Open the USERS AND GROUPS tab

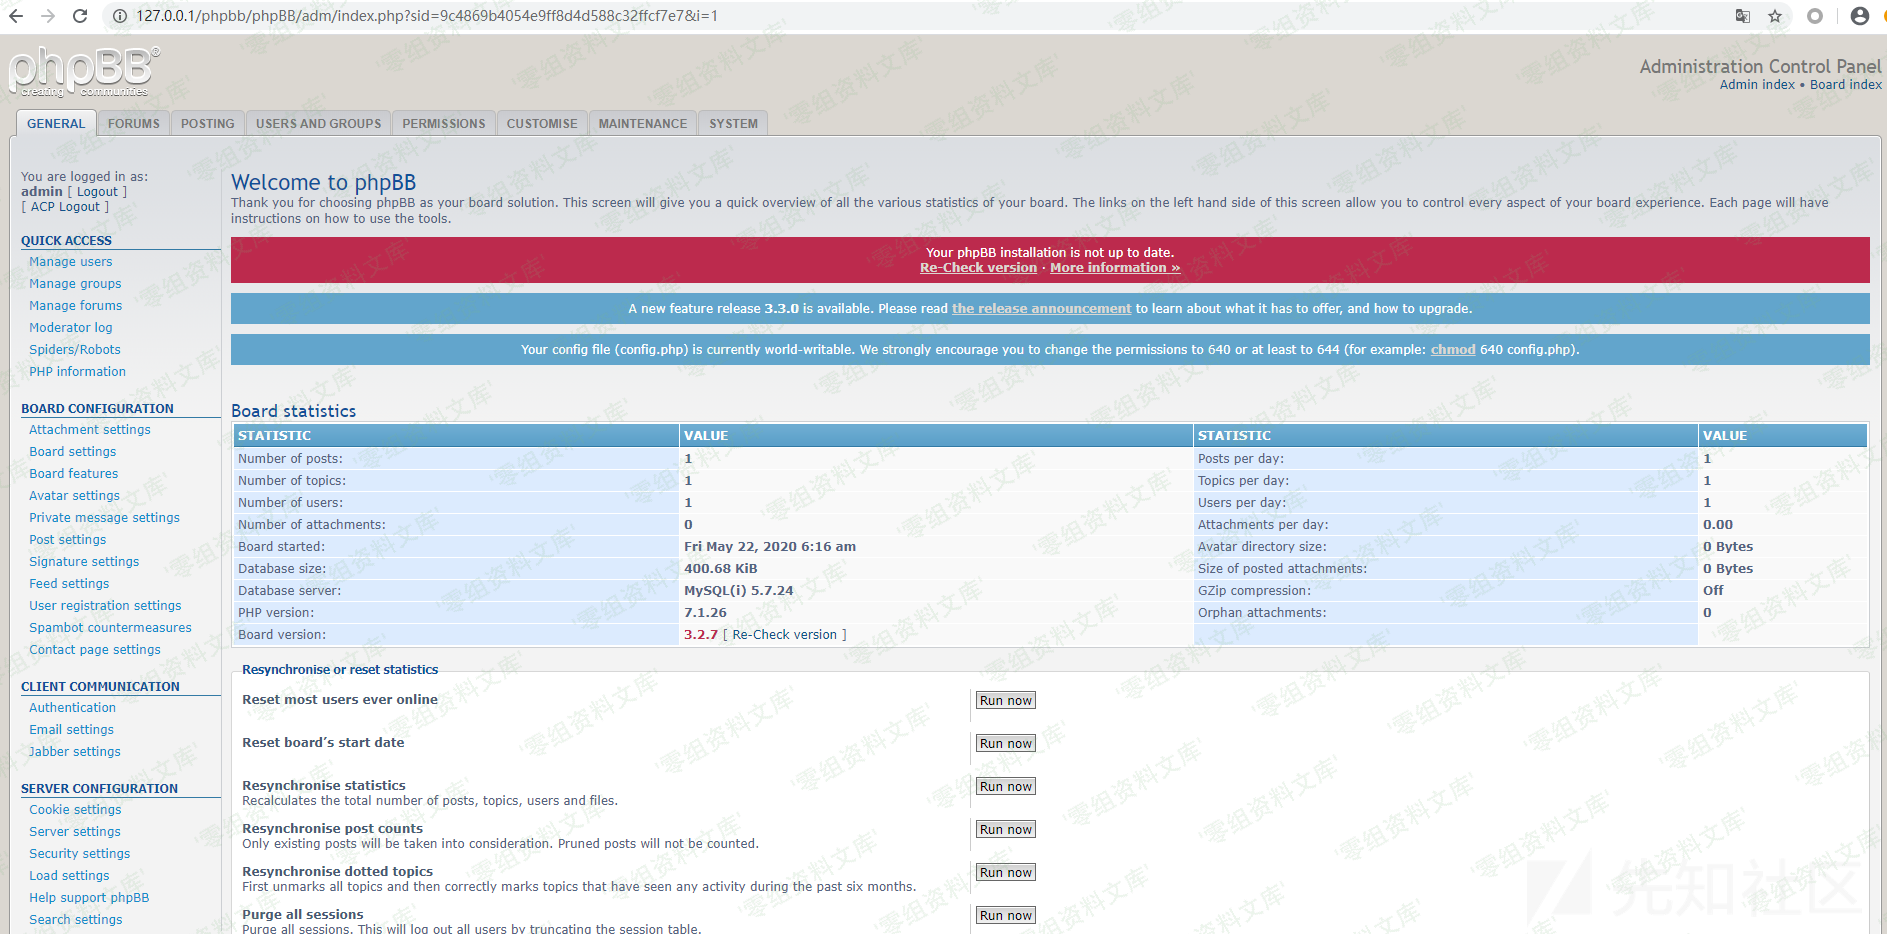(319, 124)
